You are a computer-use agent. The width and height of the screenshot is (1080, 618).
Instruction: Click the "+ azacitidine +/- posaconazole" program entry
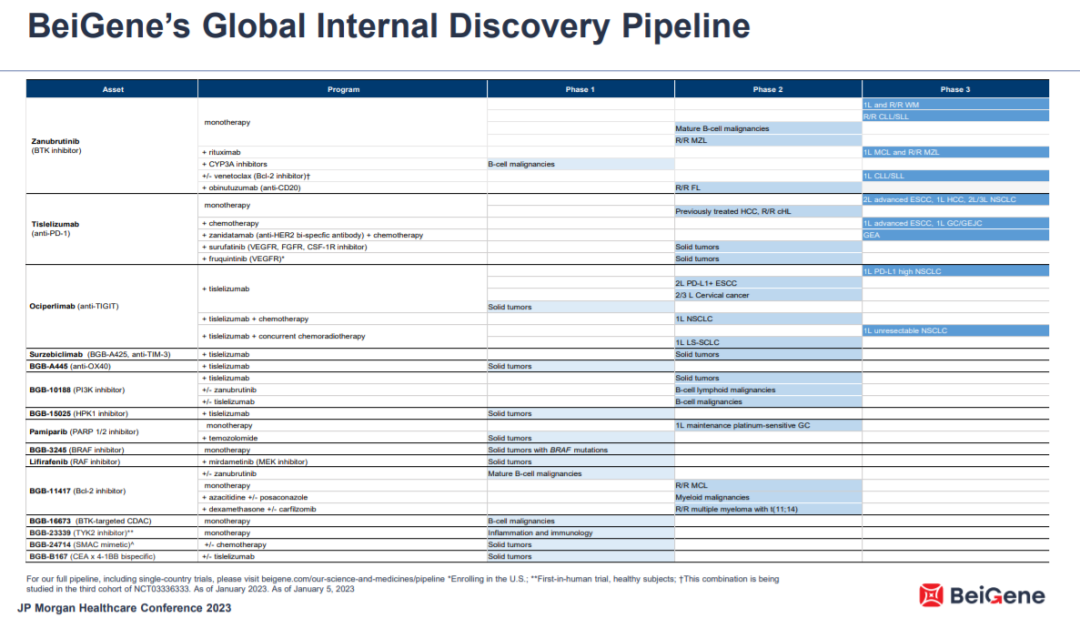click(x=254, y=497)
